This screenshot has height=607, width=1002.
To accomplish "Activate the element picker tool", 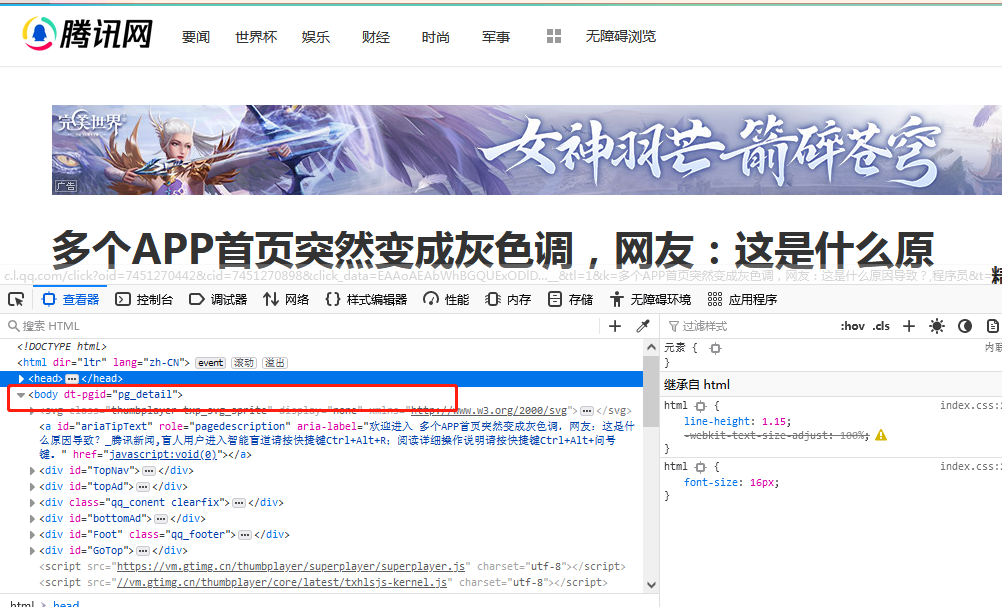I will [16, 299].
